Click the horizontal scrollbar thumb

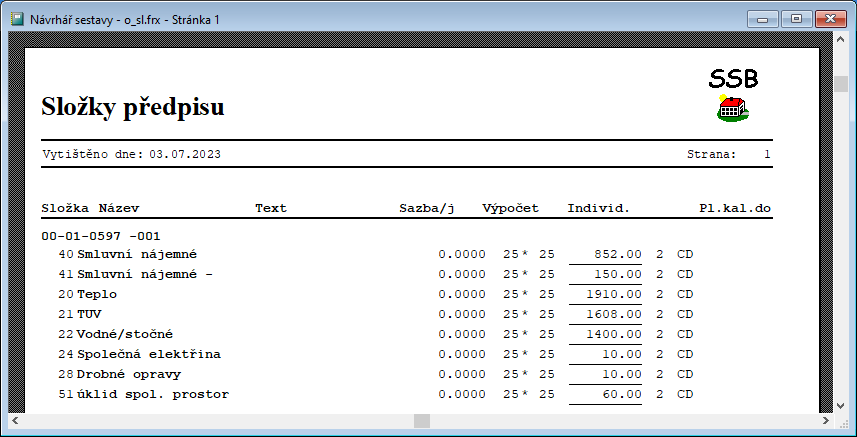[x=422, y=421]
